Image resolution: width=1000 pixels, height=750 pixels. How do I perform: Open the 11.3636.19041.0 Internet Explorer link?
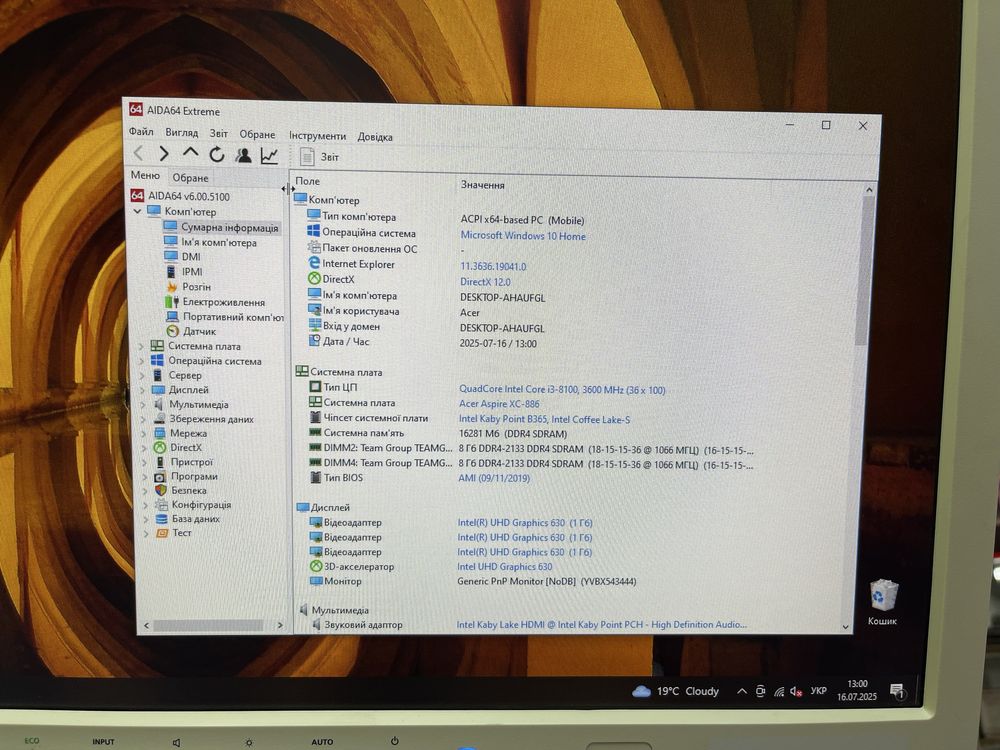click(493, 267)
